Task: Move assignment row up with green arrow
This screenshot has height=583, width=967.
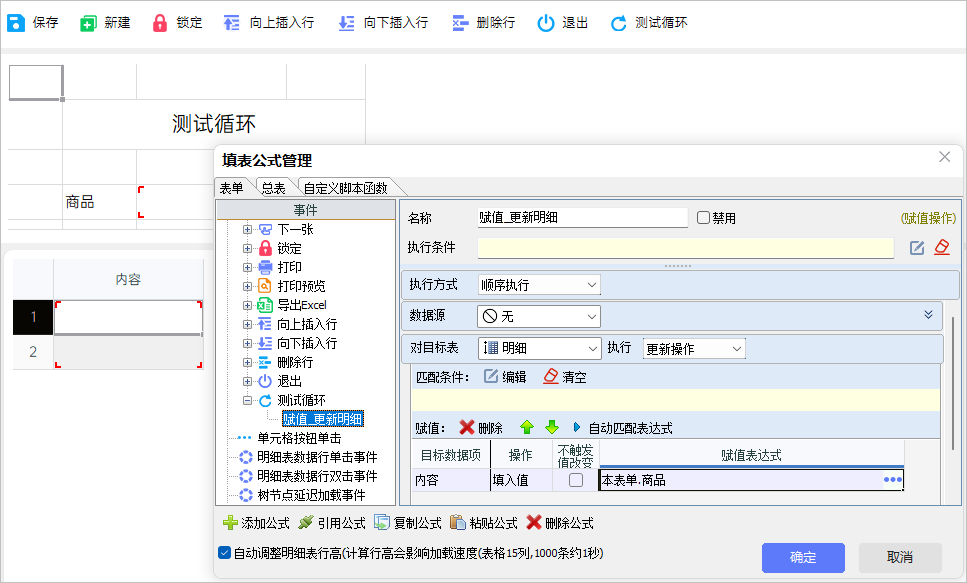Action: tap(527, 428)
